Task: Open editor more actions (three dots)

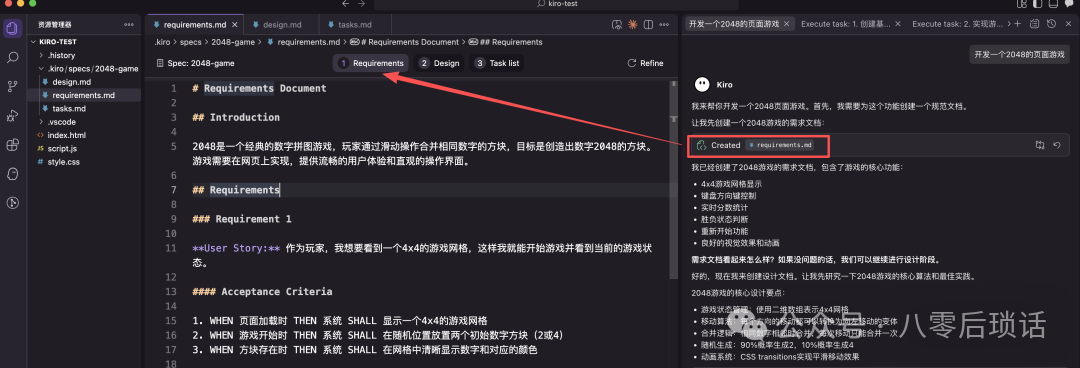Action: (664, 25)
